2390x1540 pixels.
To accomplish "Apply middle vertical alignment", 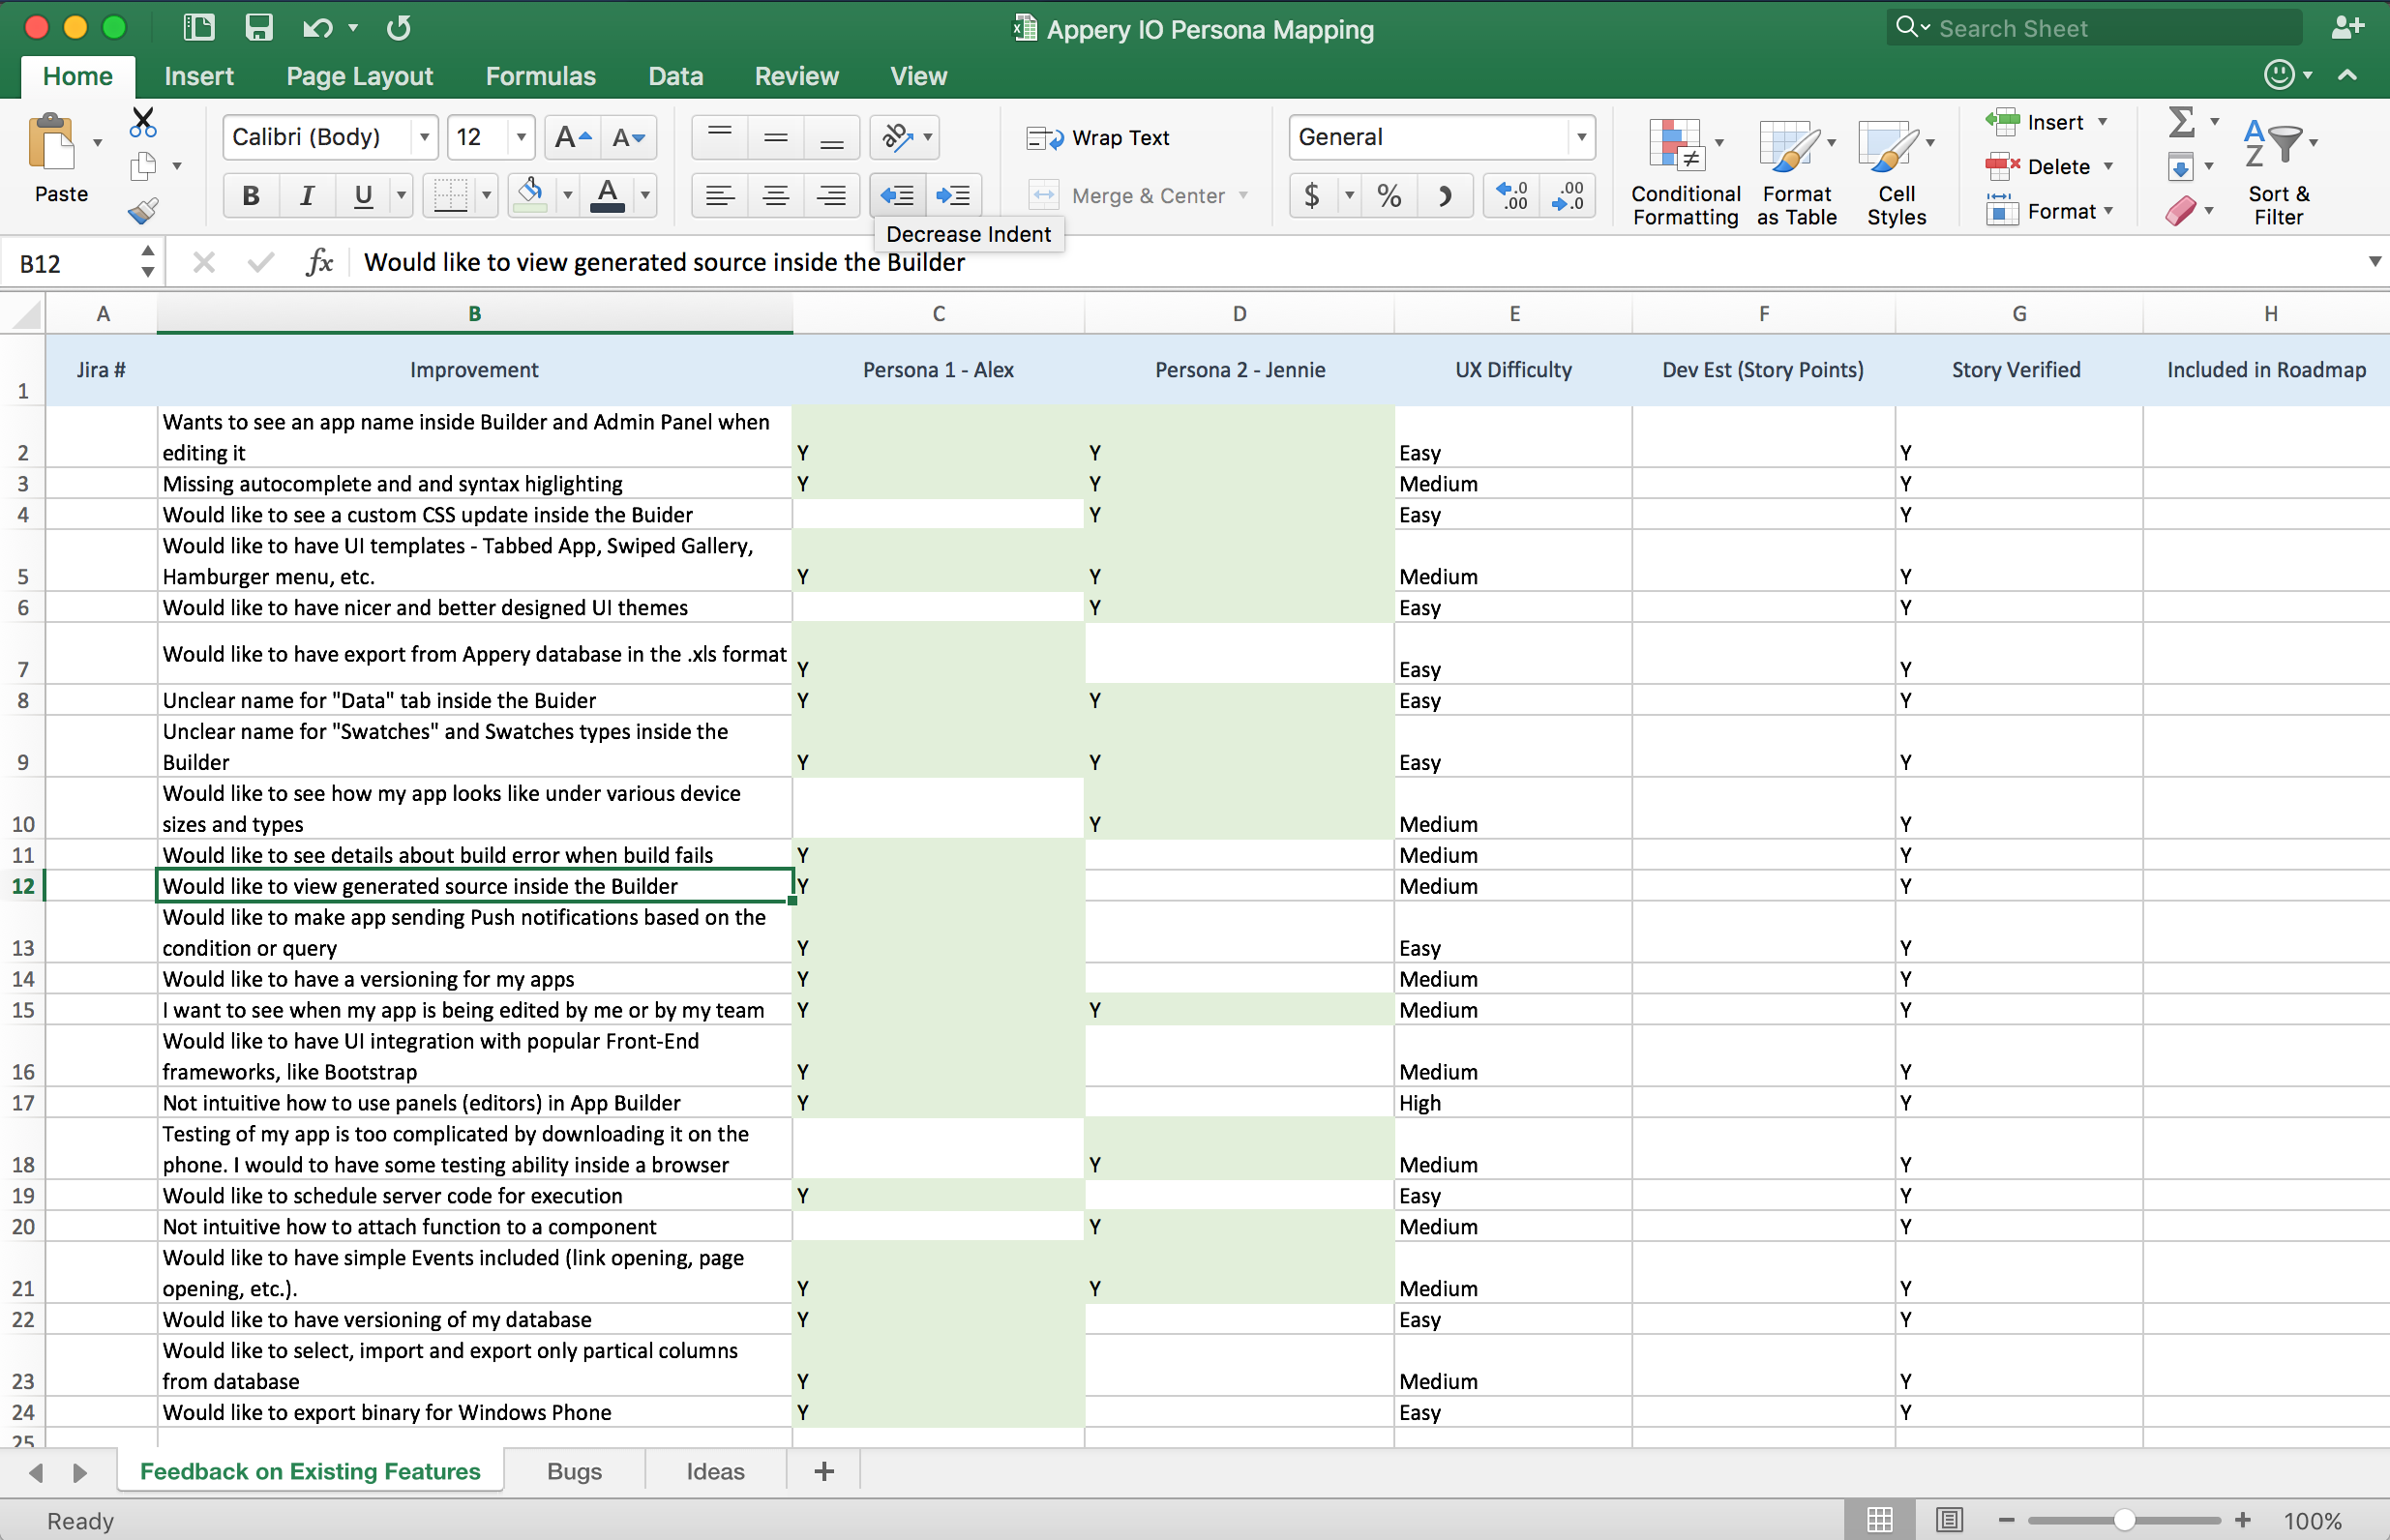I will 776,137.
